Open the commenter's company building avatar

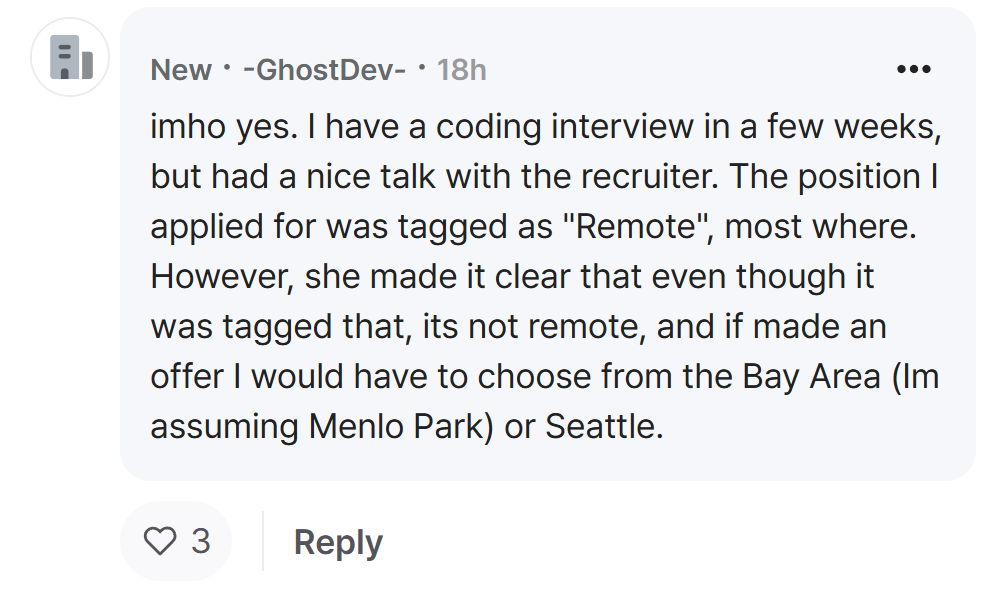(70, 57)
